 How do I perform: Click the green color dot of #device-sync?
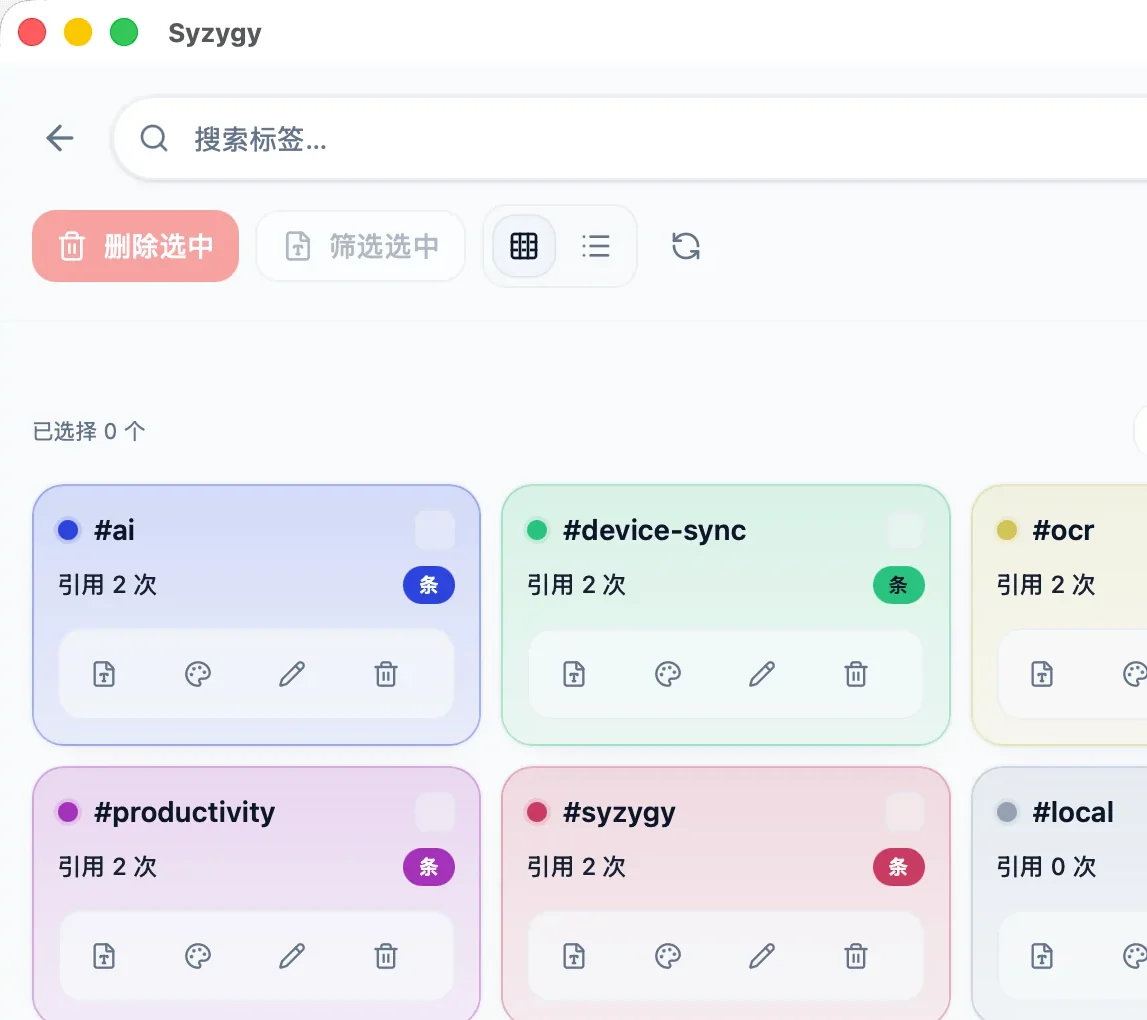click(537, 530)
